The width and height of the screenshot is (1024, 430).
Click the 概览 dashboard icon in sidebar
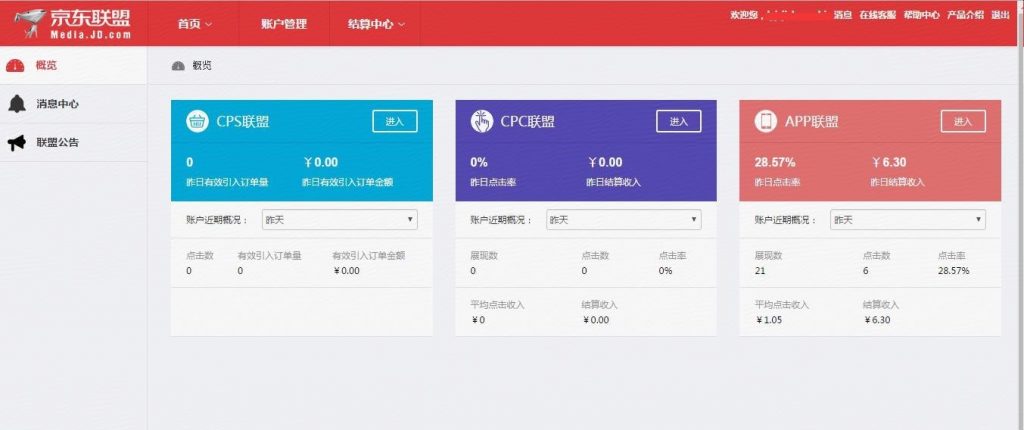[15, 65]
